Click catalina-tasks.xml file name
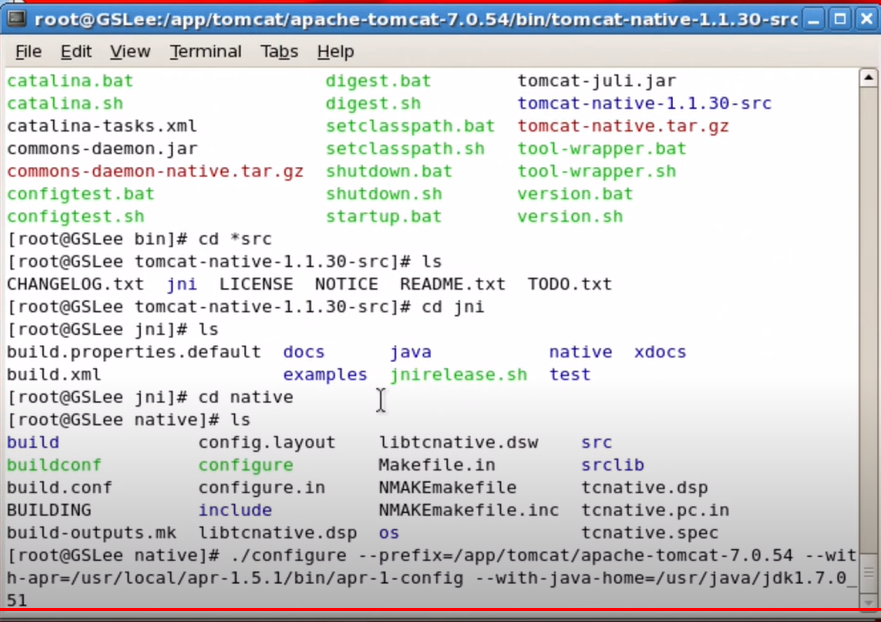 [102, 126]
